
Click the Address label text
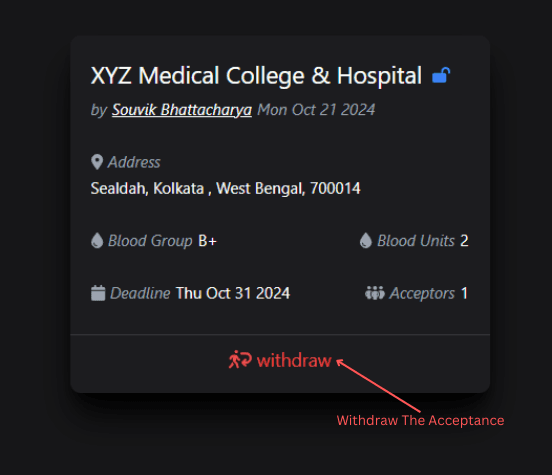point(134,162)
